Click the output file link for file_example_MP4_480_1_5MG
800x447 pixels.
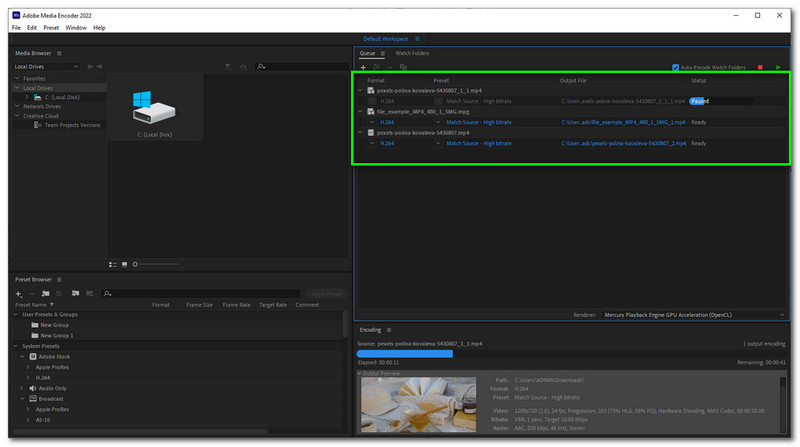622,122
